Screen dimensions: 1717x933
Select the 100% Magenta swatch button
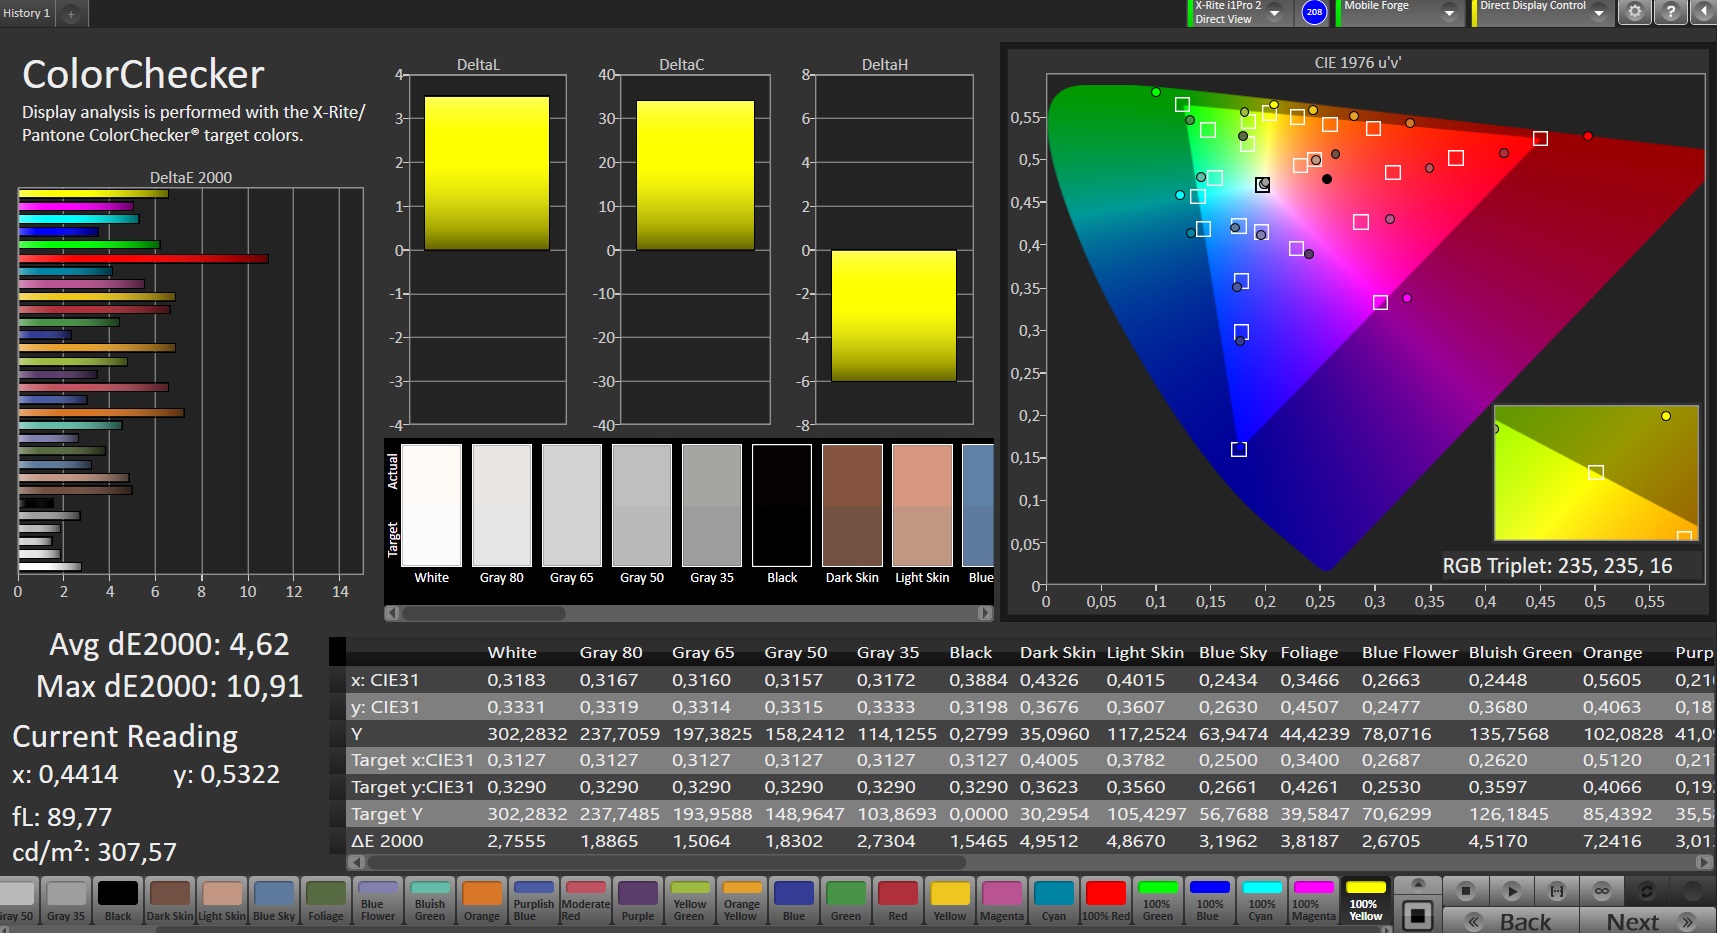point(1313,900)
